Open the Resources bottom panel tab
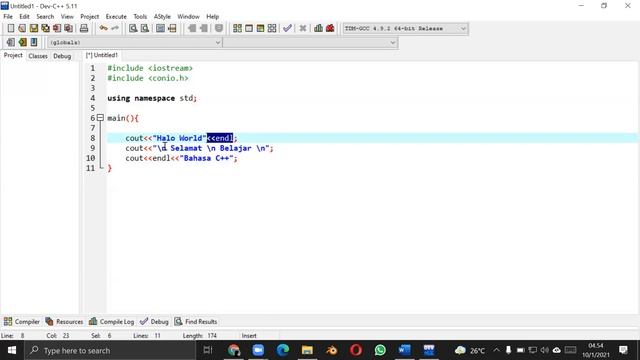Image resolution: width=640 pixels, height=360 pixels. click(64, 322)
